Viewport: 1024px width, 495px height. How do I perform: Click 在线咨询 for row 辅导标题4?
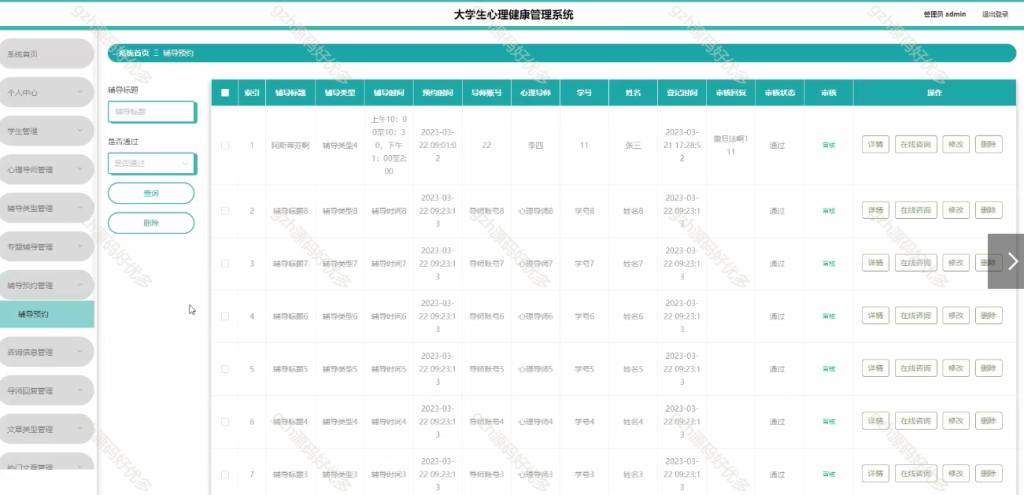click(916, 421)
